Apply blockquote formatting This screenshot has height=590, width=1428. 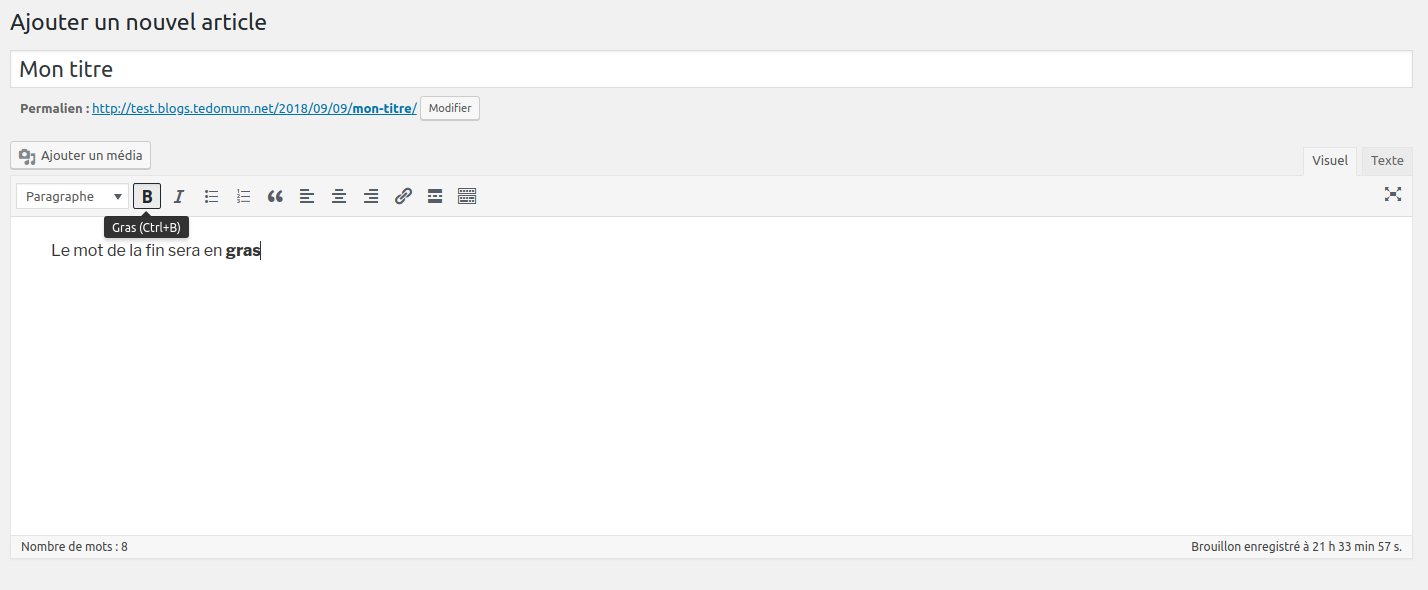[275, 196]
